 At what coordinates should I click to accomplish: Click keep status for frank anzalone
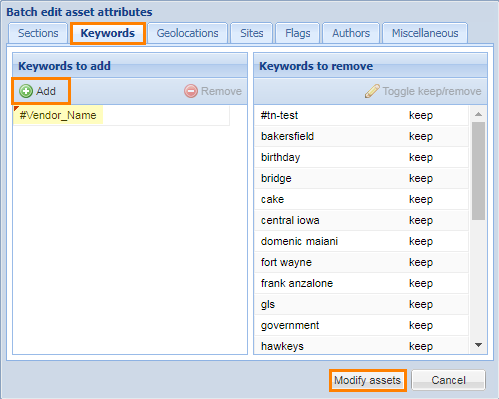click(x=421, y=283)
